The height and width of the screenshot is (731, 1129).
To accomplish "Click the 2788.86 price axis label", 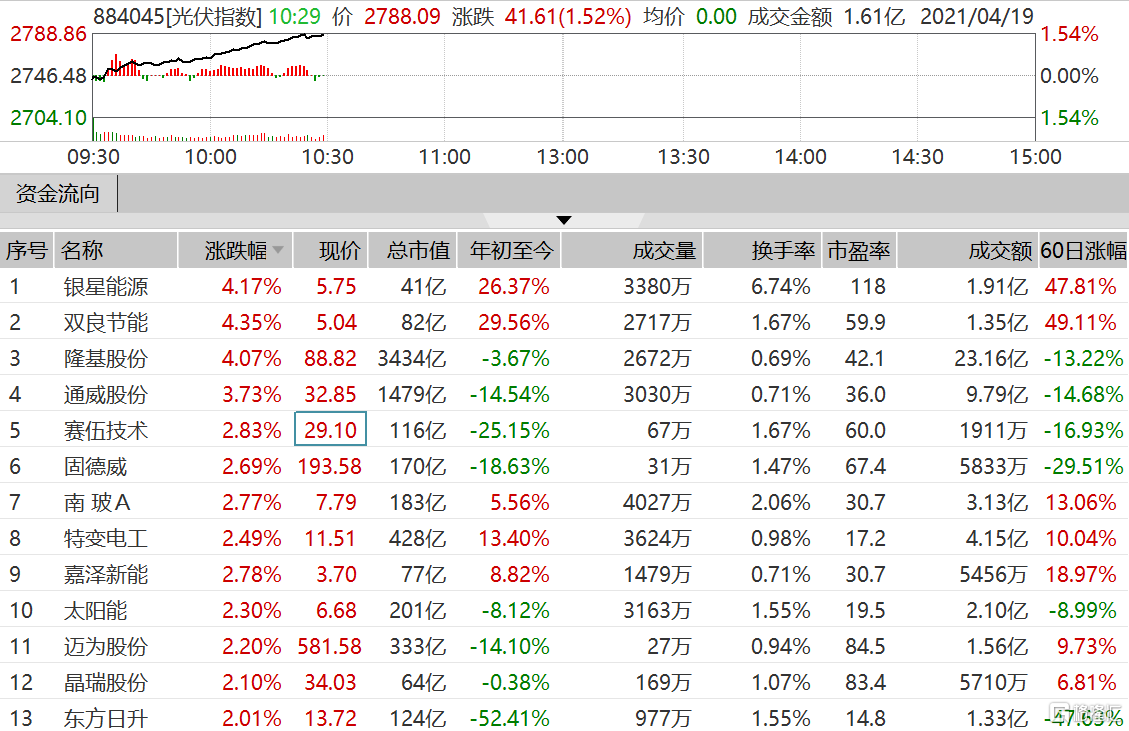I will pyautogui.click(x=48, y=34).
